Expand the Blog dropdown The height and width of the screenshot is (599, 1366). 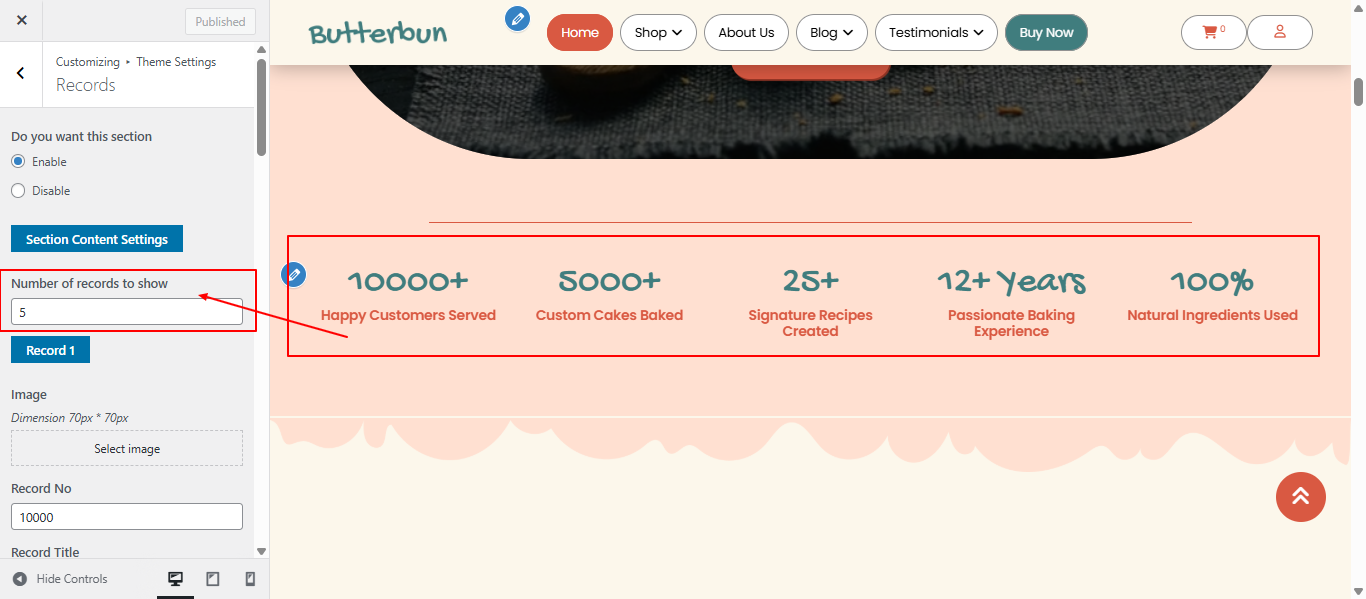click(831, 32)
